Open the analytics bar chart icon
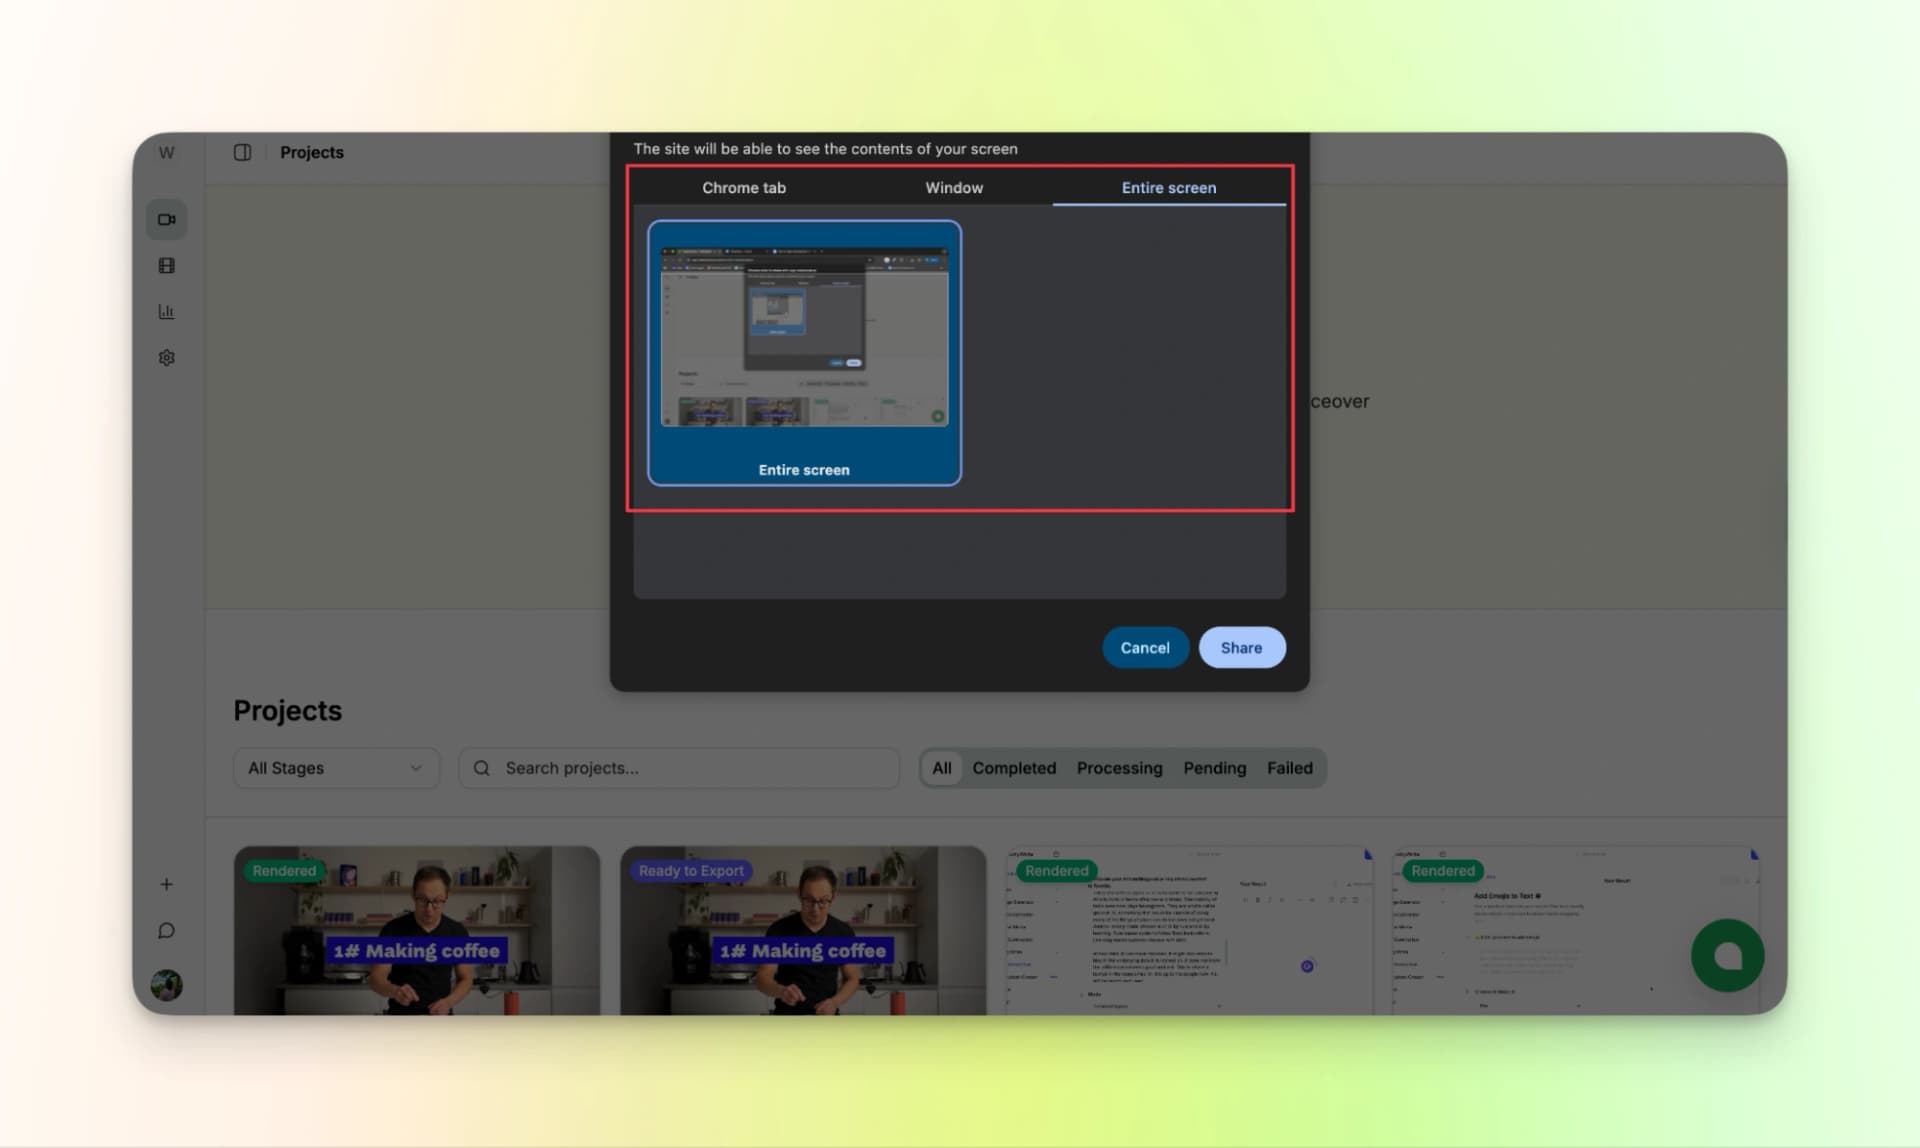 click(x=166, y=311)
